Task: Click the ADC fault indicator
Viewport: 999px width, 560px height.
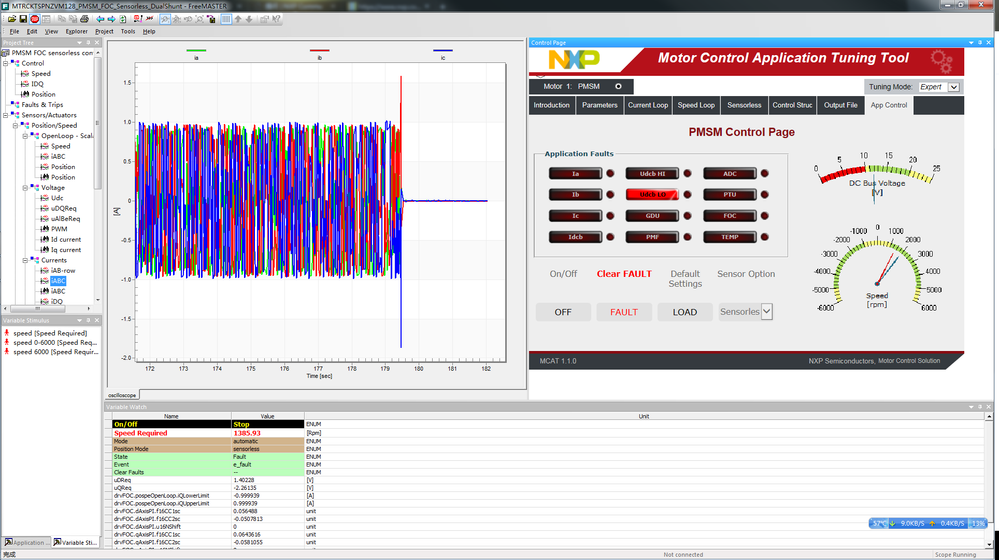Action: (x=729, y=173)
